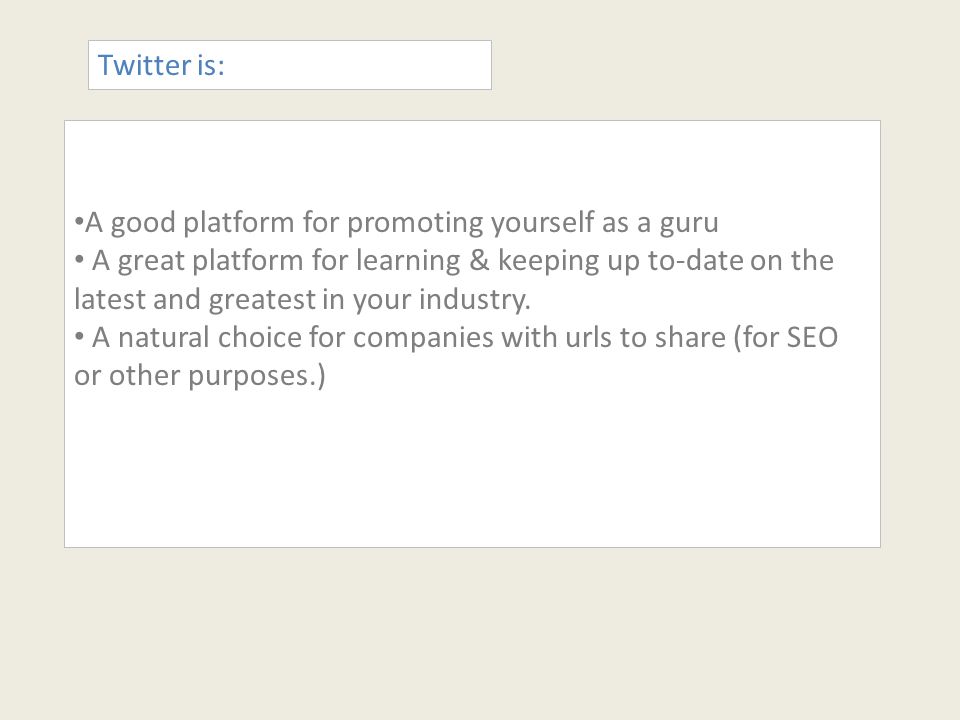Click the ampersand between learning and keeping
This screenshot has width=960, height=720.
[x=479, y=260]
